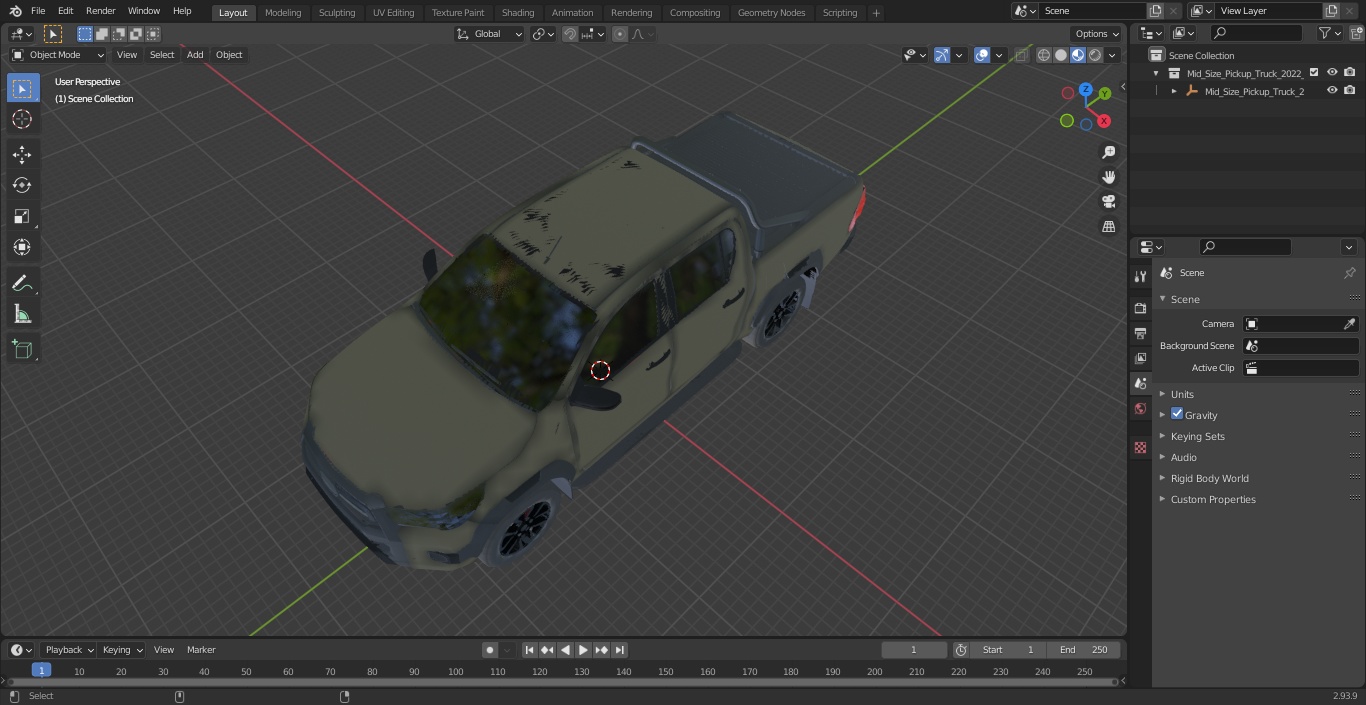The height and width of the screenshot is (705, 1366).
Task: Toggle the Gravity checkbox
Action: pyautogui.click(x=1177, y=414)
